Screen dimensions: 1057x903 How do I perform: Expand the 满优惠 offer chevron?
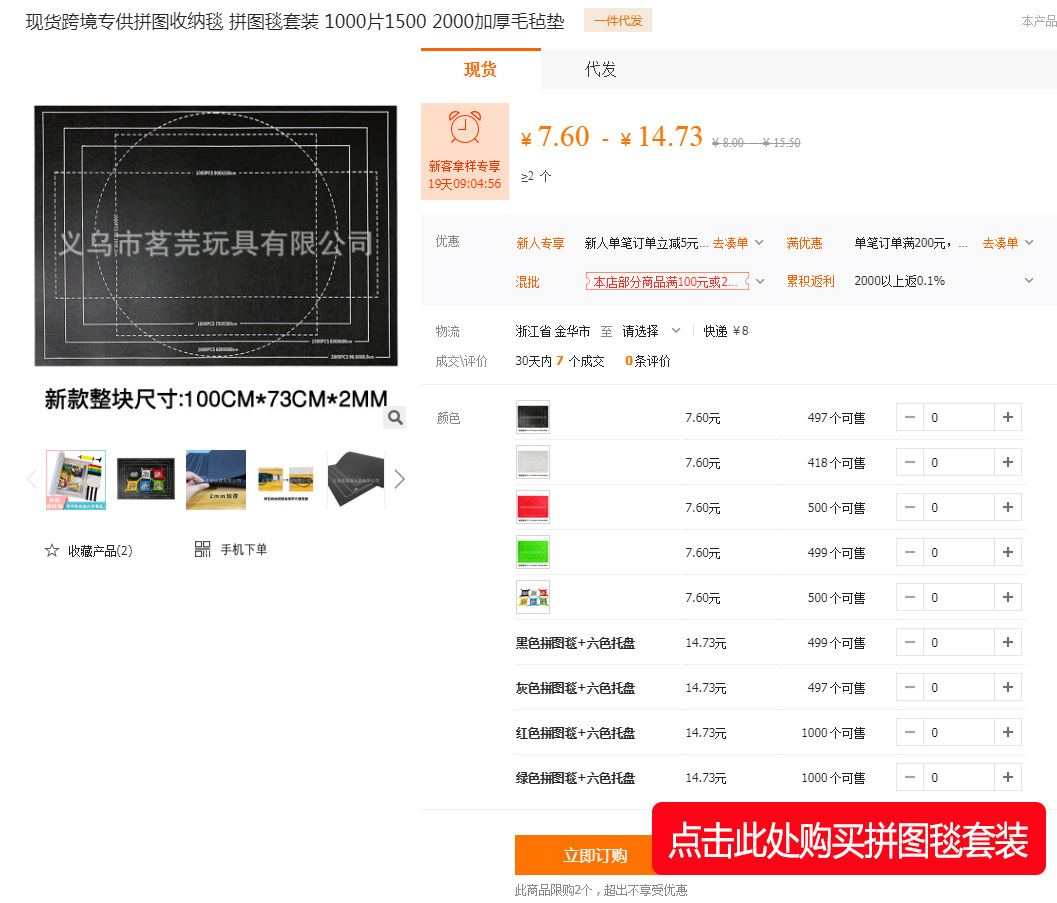pyautogui.click(x=1029, y=242)
